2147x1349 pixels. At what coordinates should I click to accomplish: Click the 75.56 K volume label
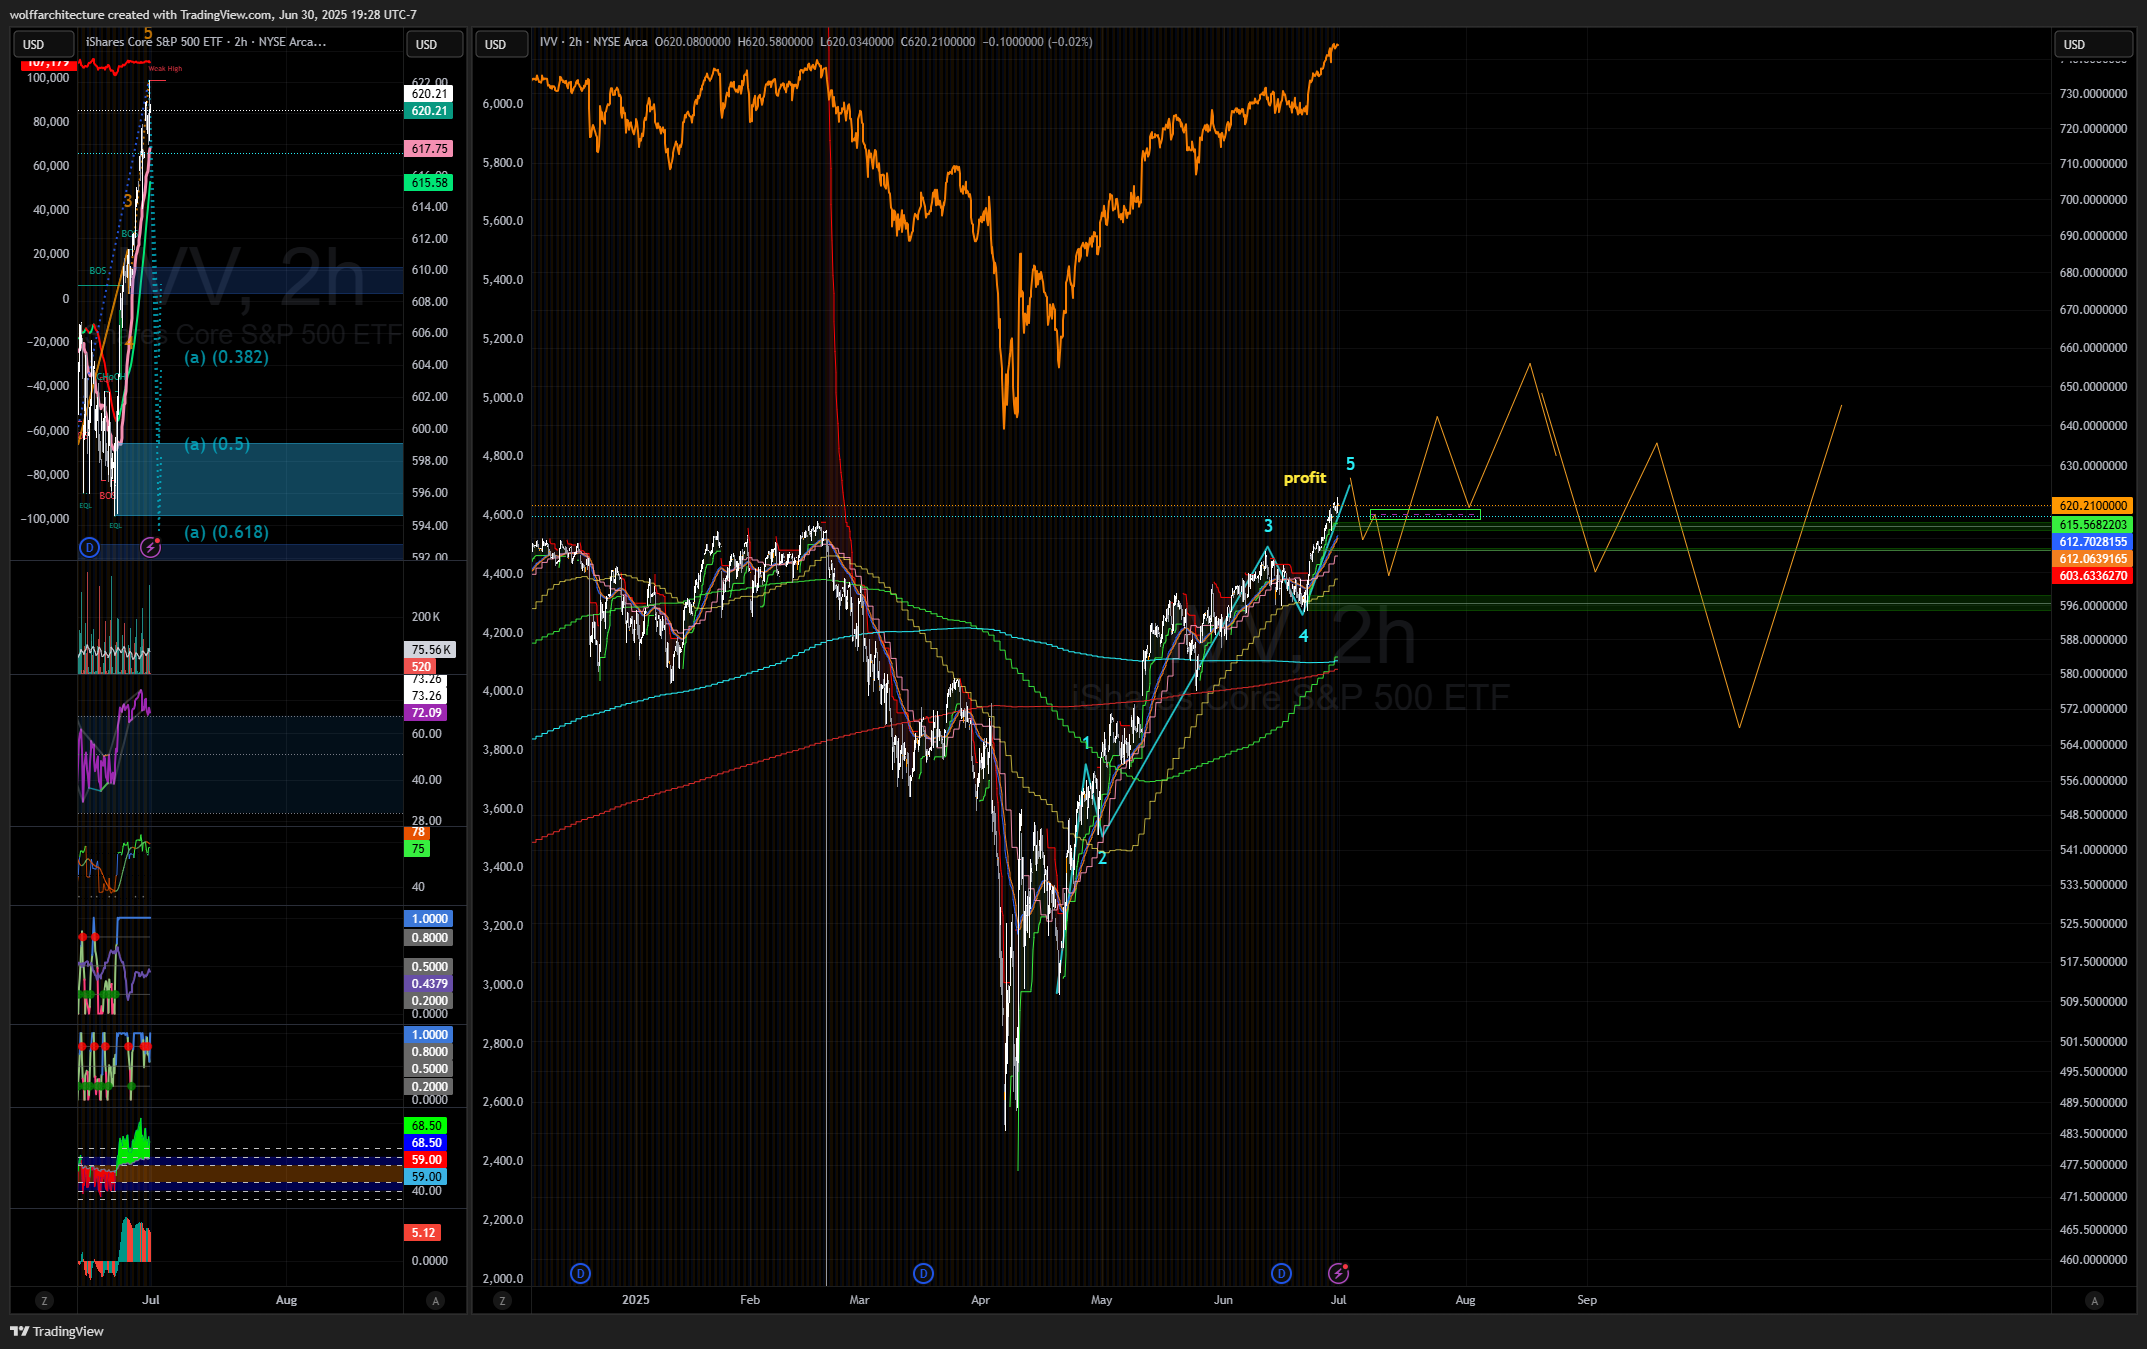[431, 650]
